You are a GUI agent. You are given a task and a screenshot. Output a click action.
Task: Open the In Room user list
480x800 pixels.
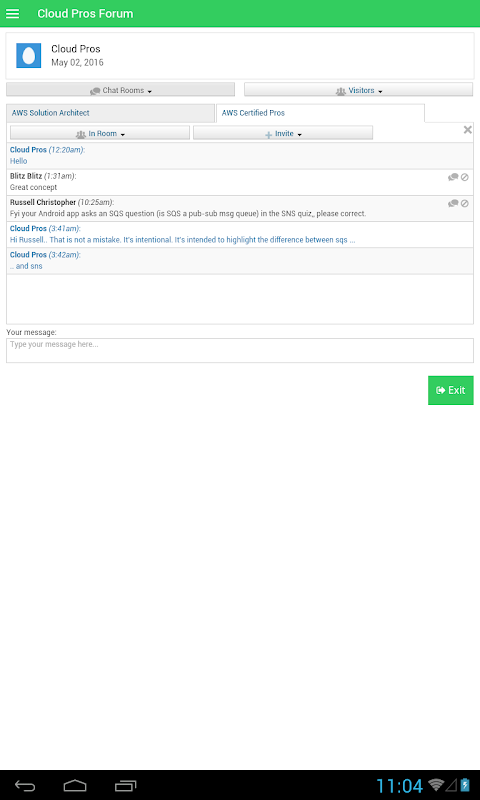pos(100,133)
